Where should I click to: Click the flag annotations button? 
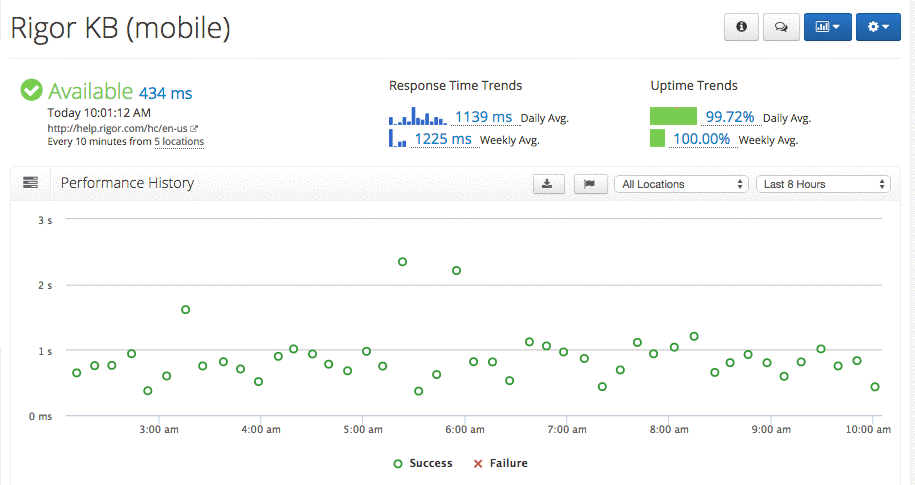591,184
